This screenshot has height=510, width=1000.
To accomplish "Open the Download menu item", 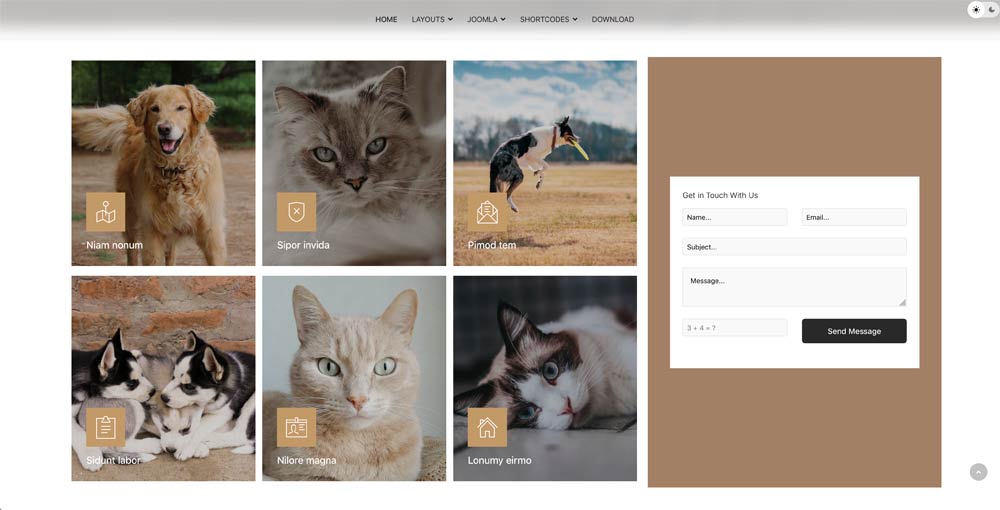I will pyautogui.click(x=612, y=19).
